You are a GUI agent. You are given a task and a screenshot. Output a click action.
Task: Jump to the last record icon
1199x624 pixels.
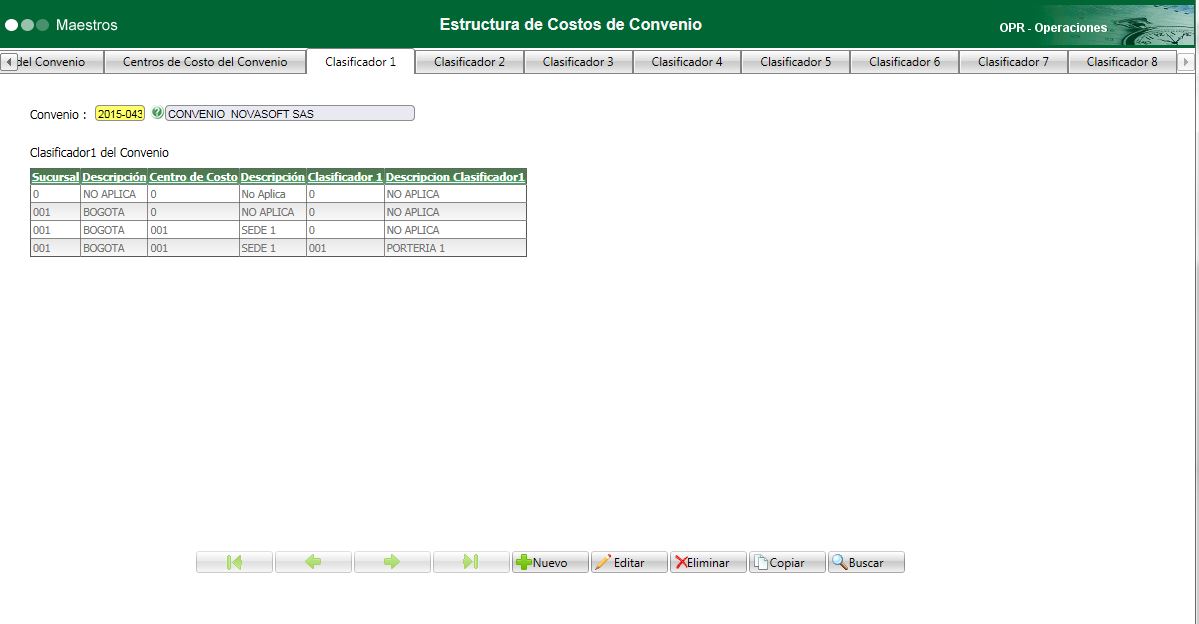(470, 561)
